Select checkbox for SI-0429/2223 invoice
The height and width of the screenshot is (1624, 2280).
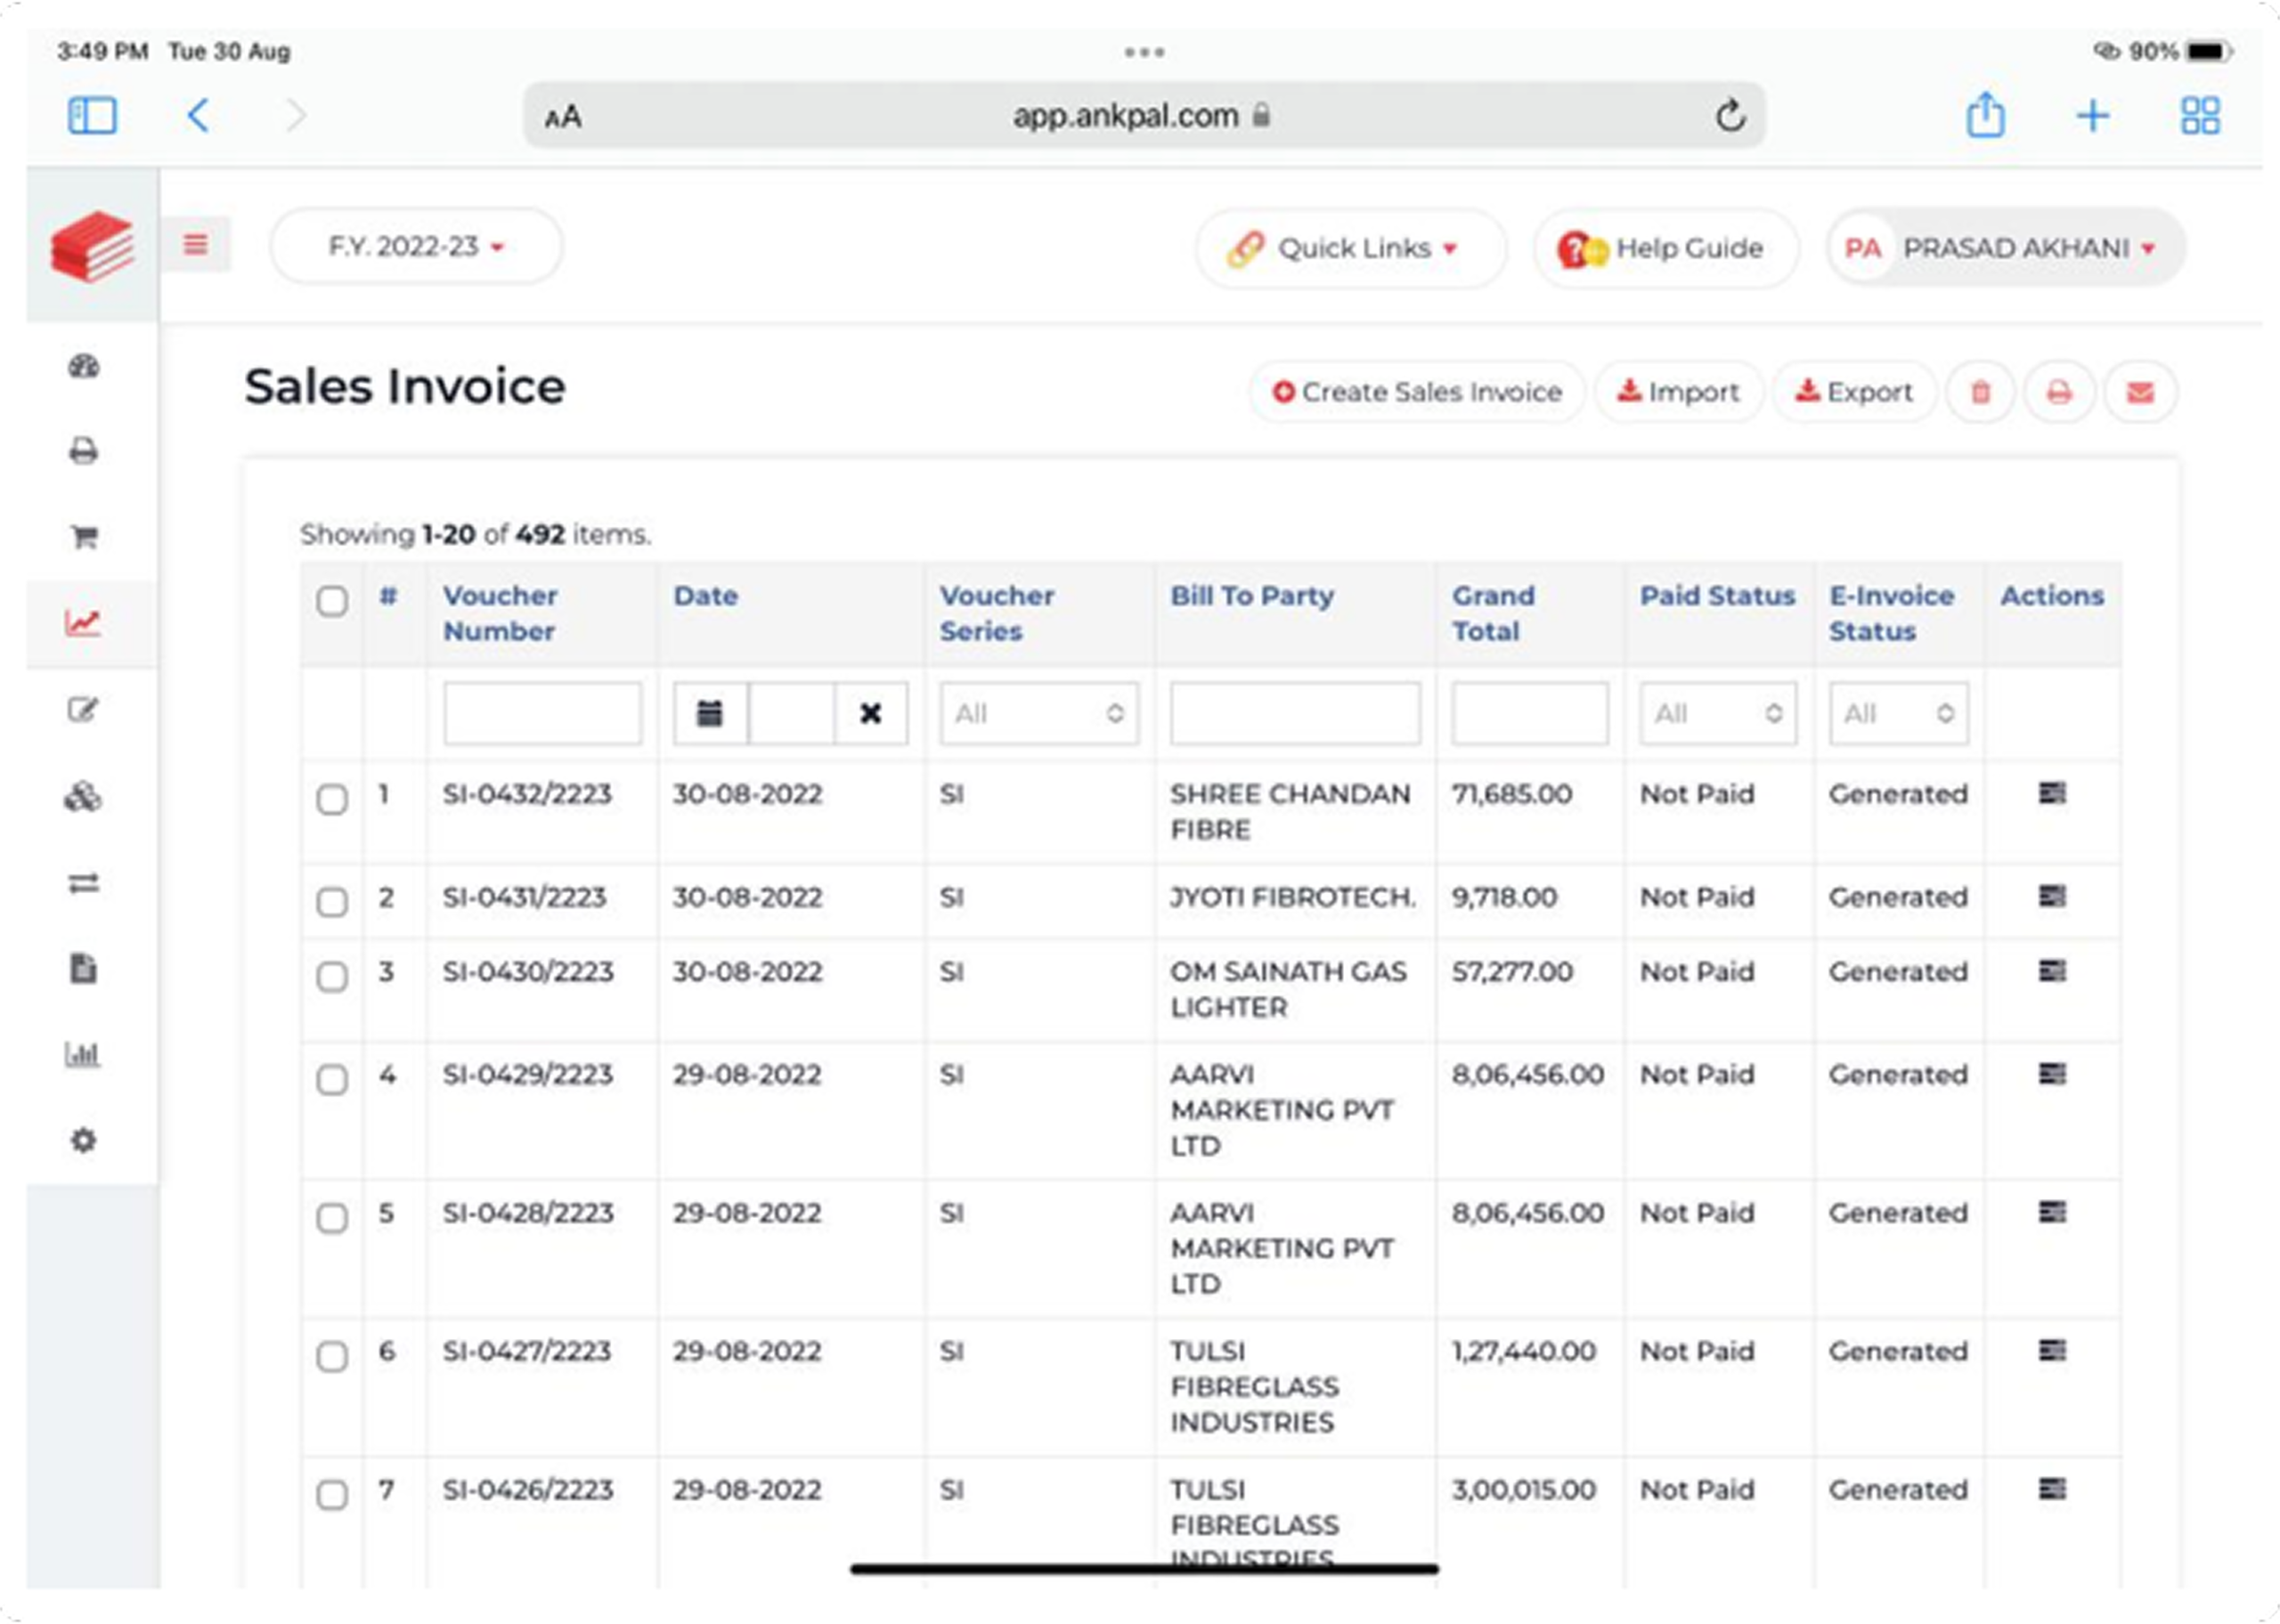(332, 1080)
